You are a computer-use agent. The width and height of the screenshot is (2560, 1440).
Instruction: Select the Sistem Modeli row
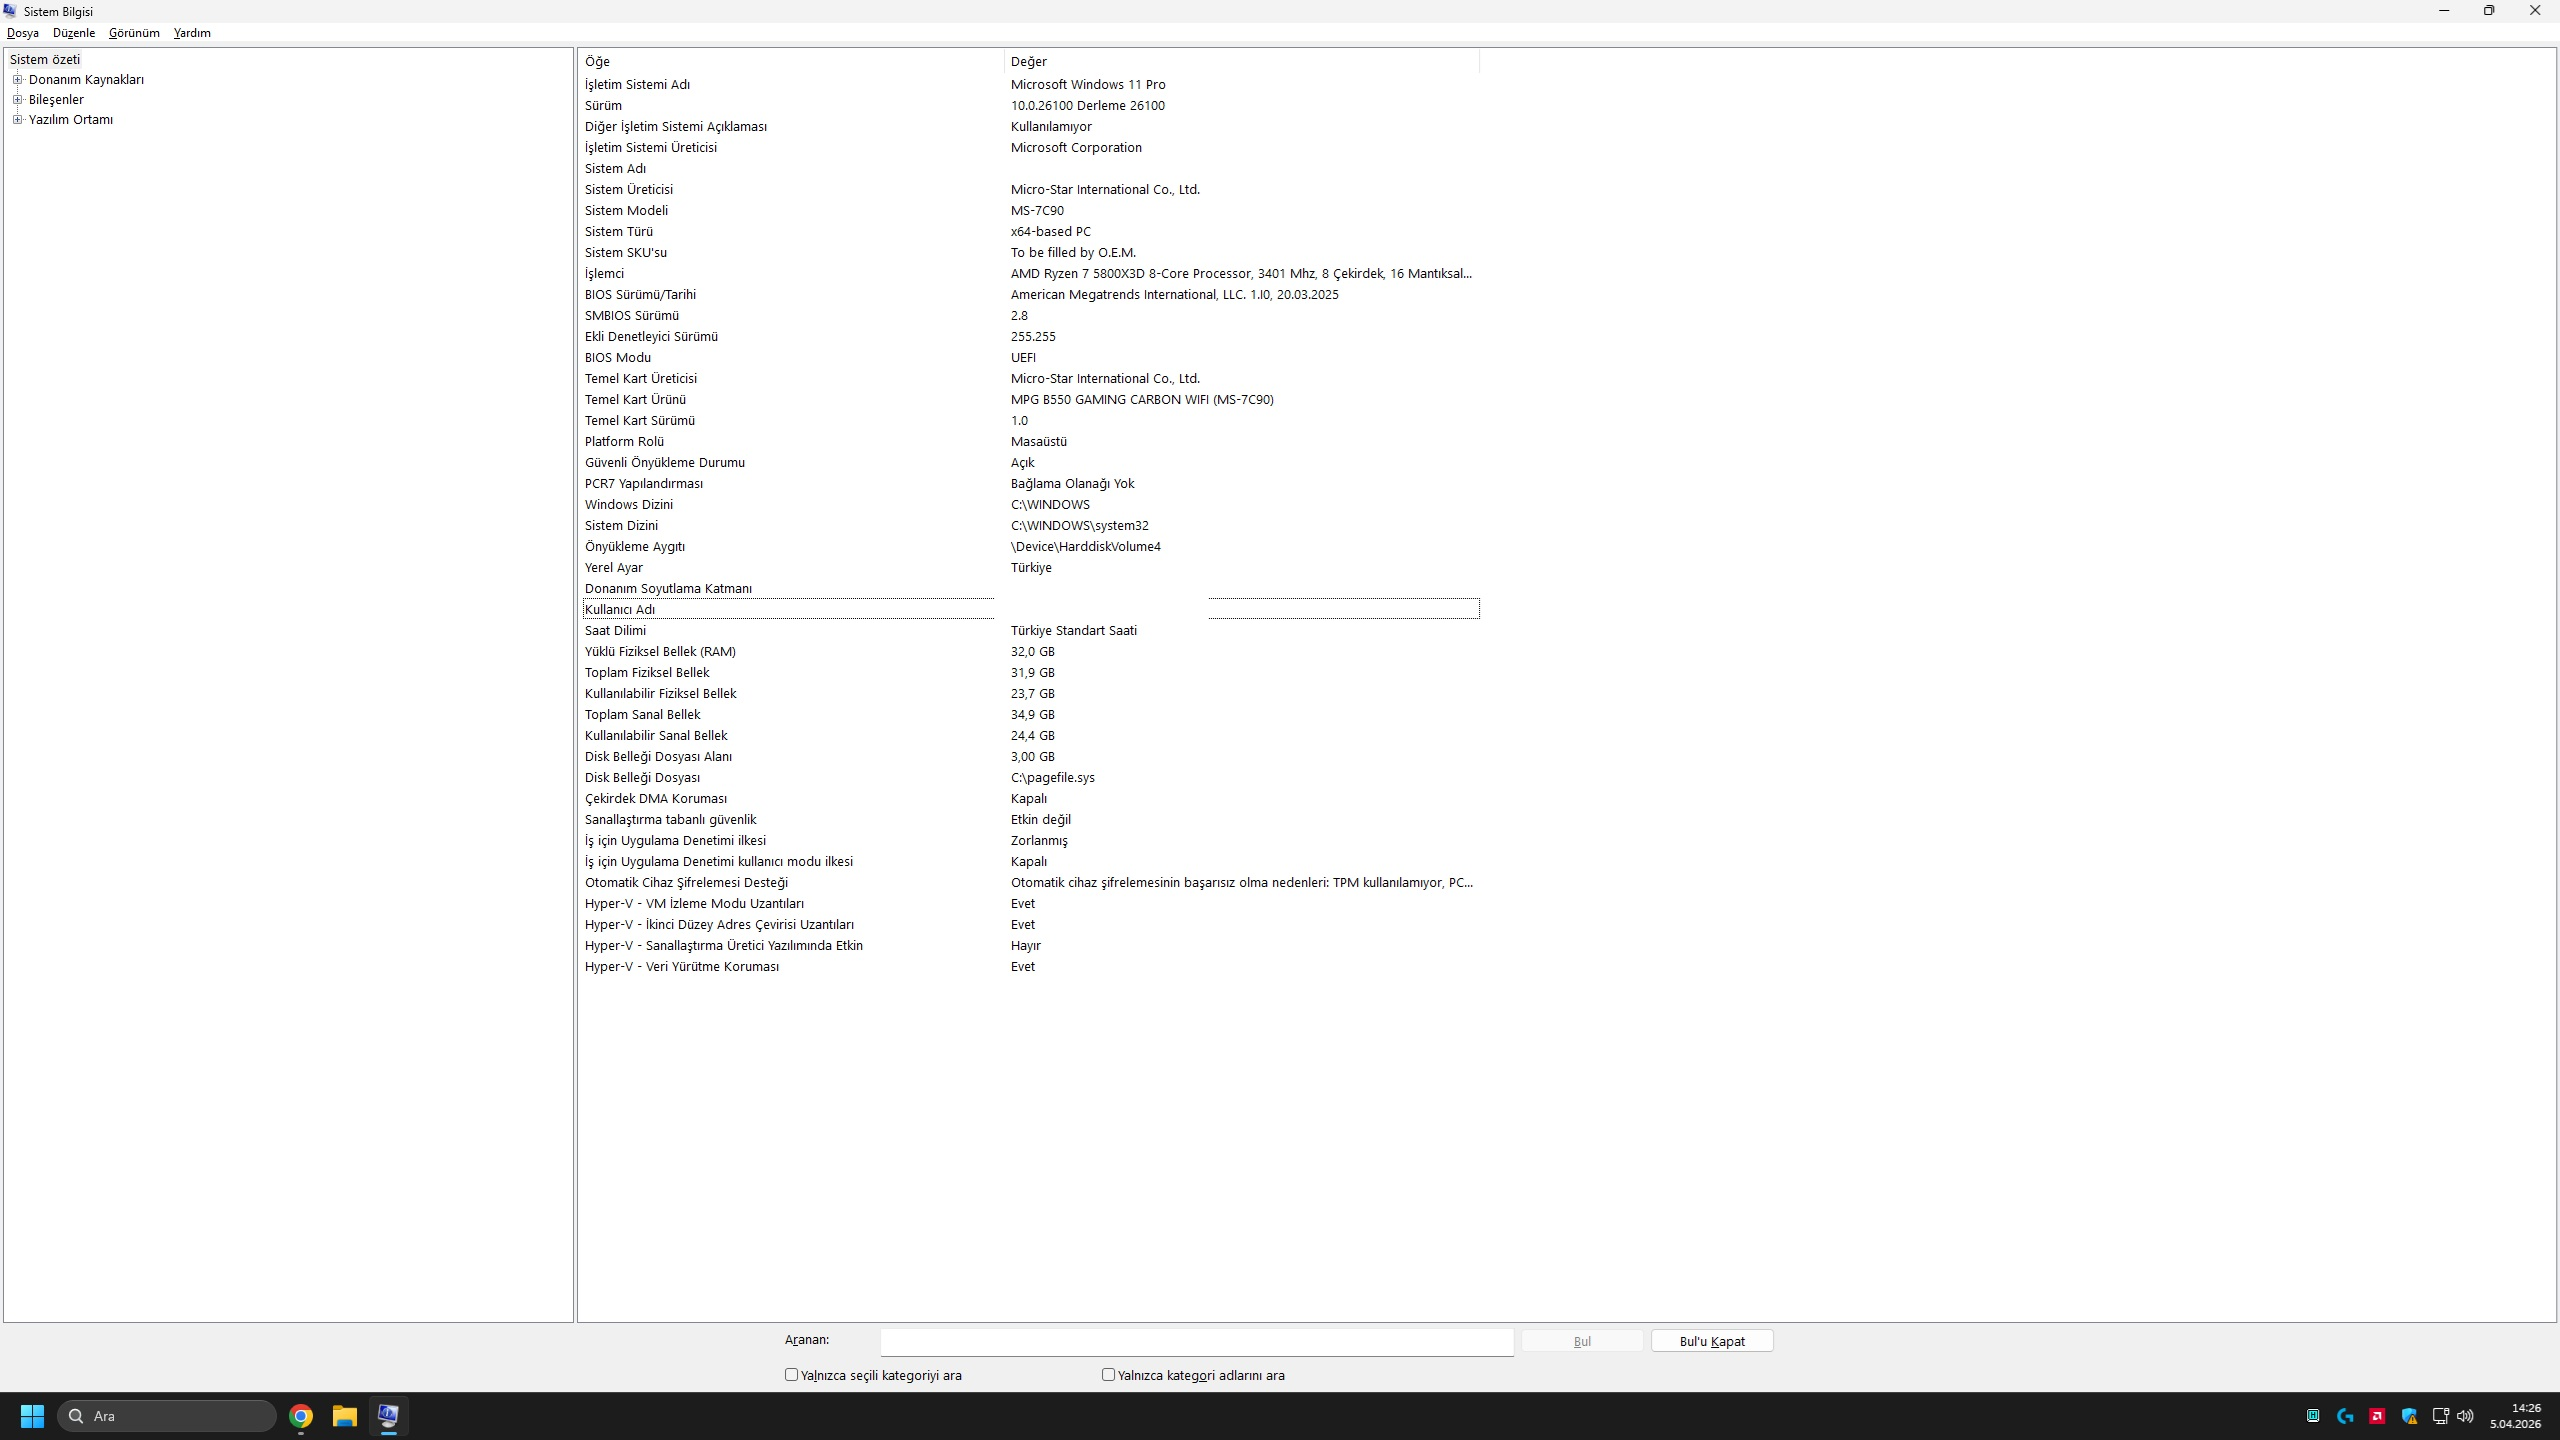1031,211
